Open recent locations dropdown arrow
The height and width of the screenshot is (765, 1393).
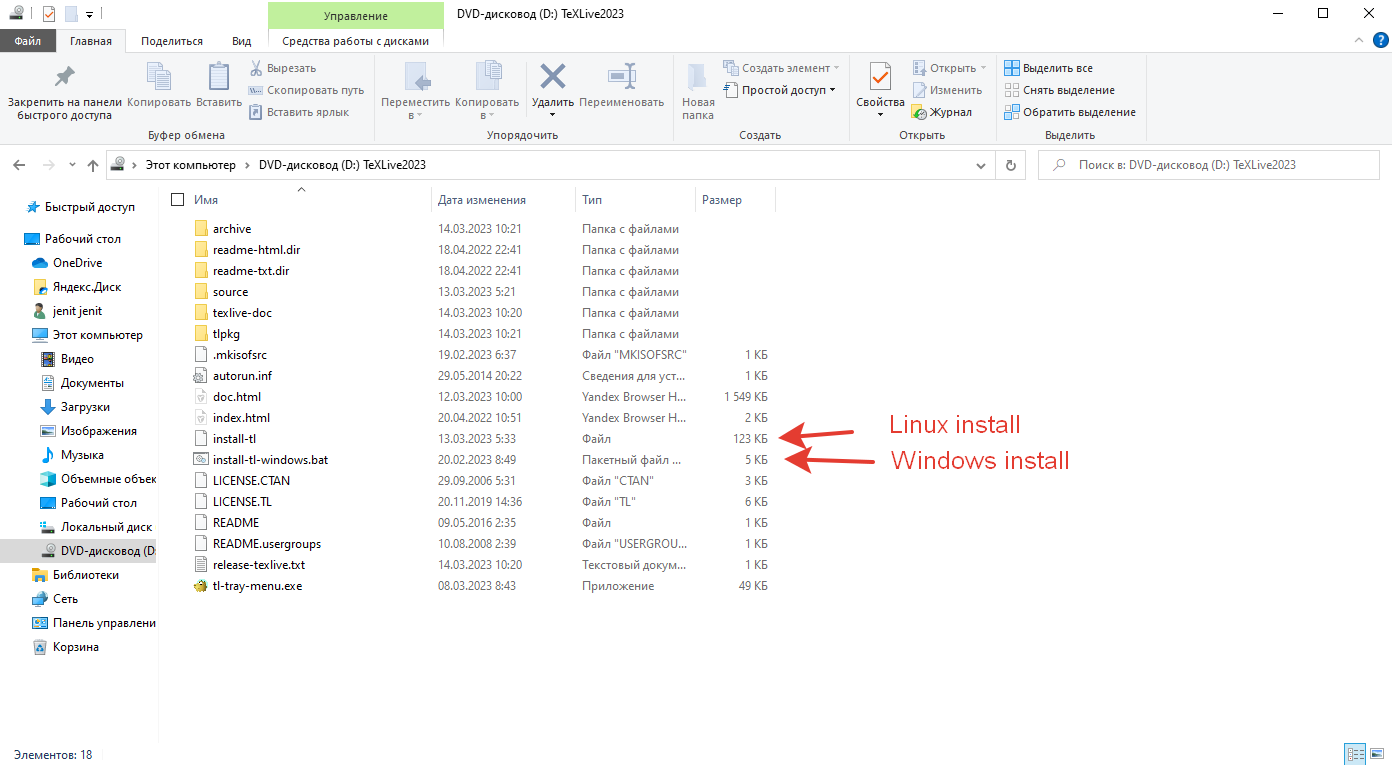[x=72, y=165]
